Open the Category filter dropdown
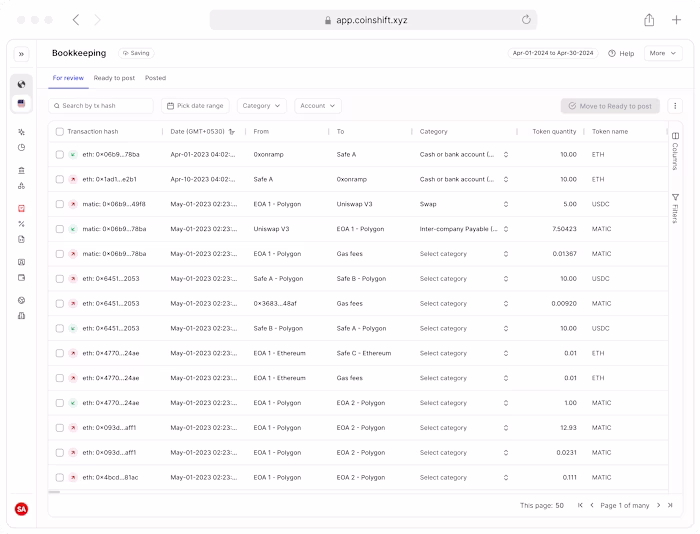 [262, 106]
